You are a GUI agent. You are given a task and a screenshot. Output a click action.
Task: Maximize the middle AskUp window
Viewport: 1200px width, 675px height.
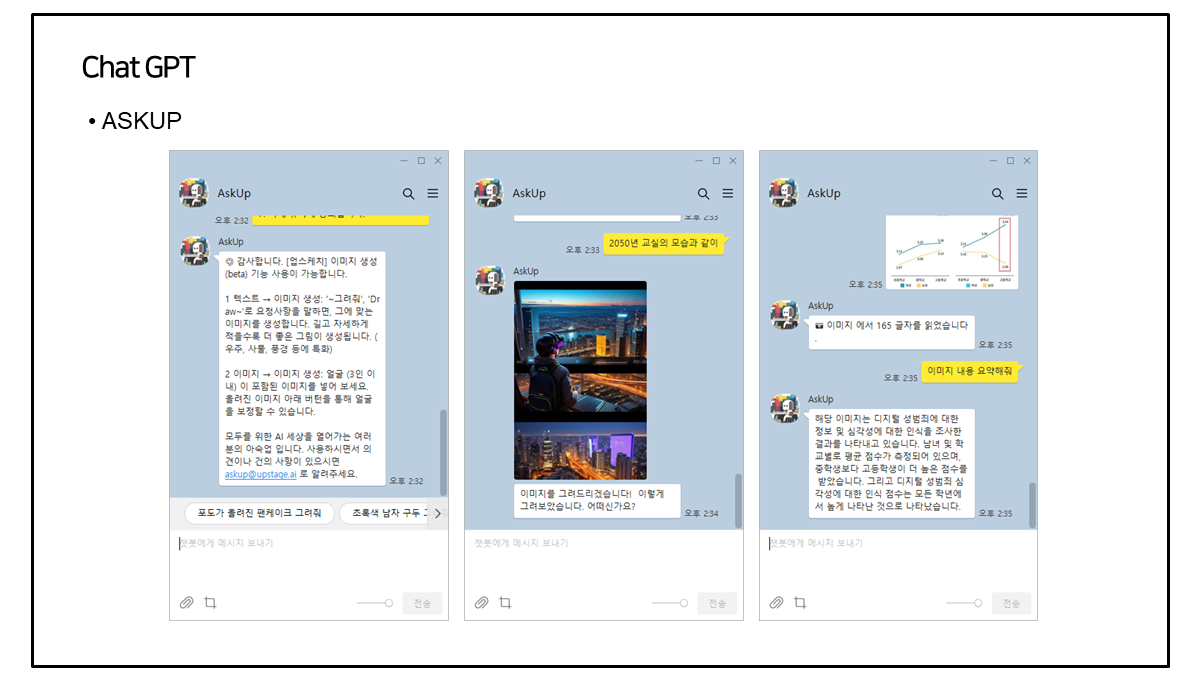click(716, 160)
